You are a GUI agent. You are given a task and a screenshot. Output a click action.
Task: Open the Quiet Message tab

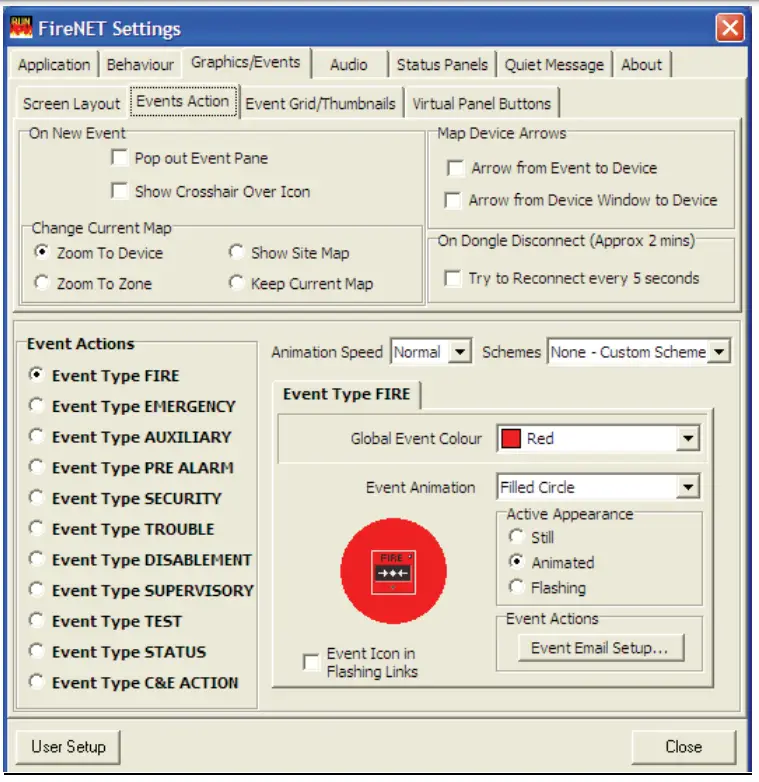pos(554,65)
